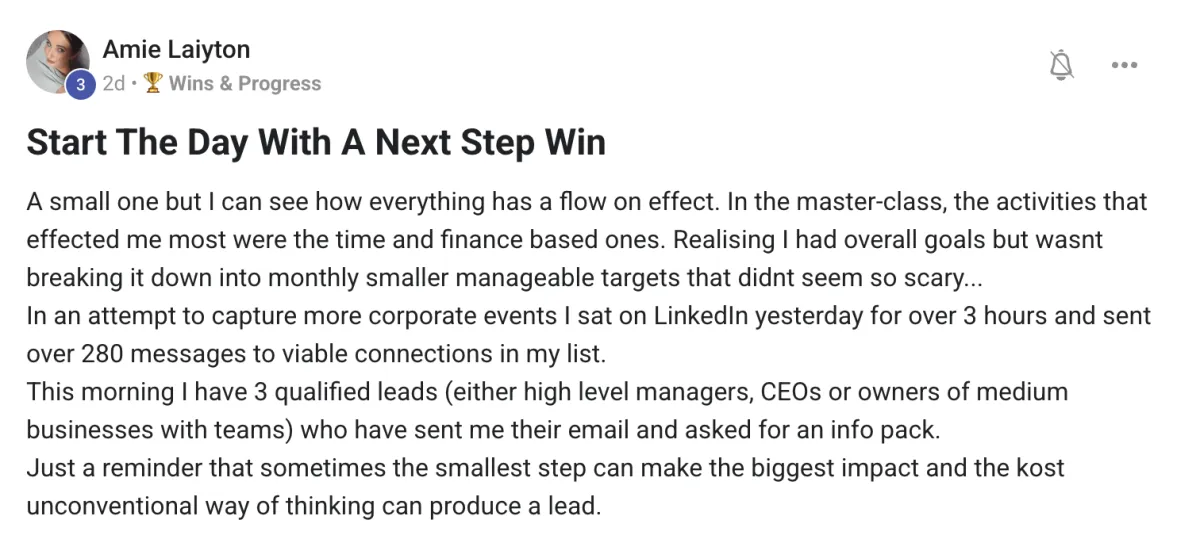Open the Amie Laiyton name link
Image resolution: width=1200 pixels, height=558 pixels.
(176, 49)
